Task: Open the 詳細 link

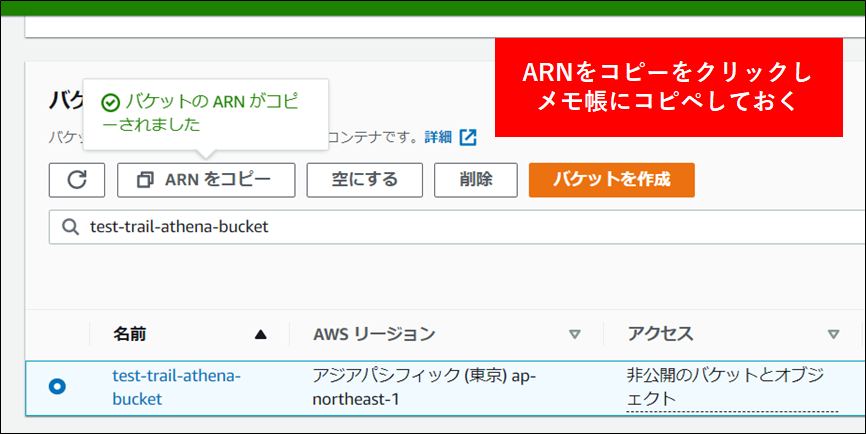Action: coord(438,137)
